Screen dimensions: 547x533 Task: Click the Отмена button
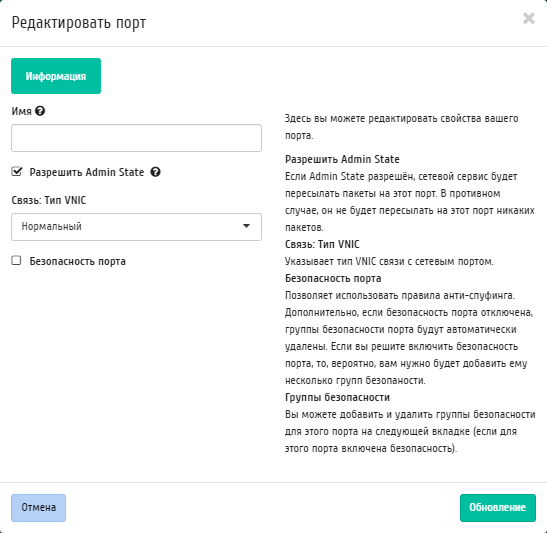pyautogui.click(x=38, y=508)
